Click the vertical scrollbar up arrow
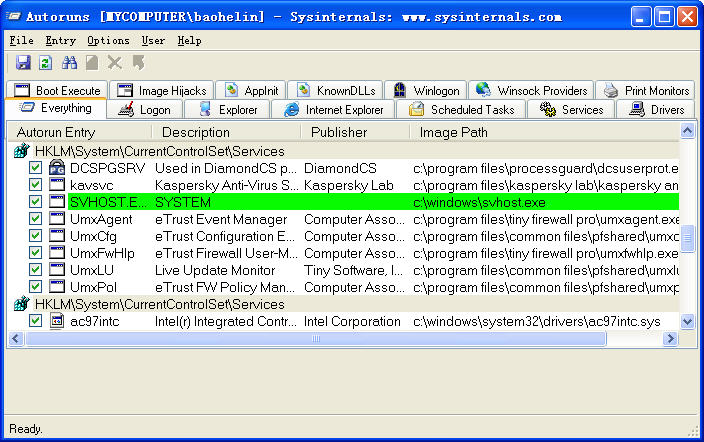This screenshot has width=704, height=442. pos(687,131)
